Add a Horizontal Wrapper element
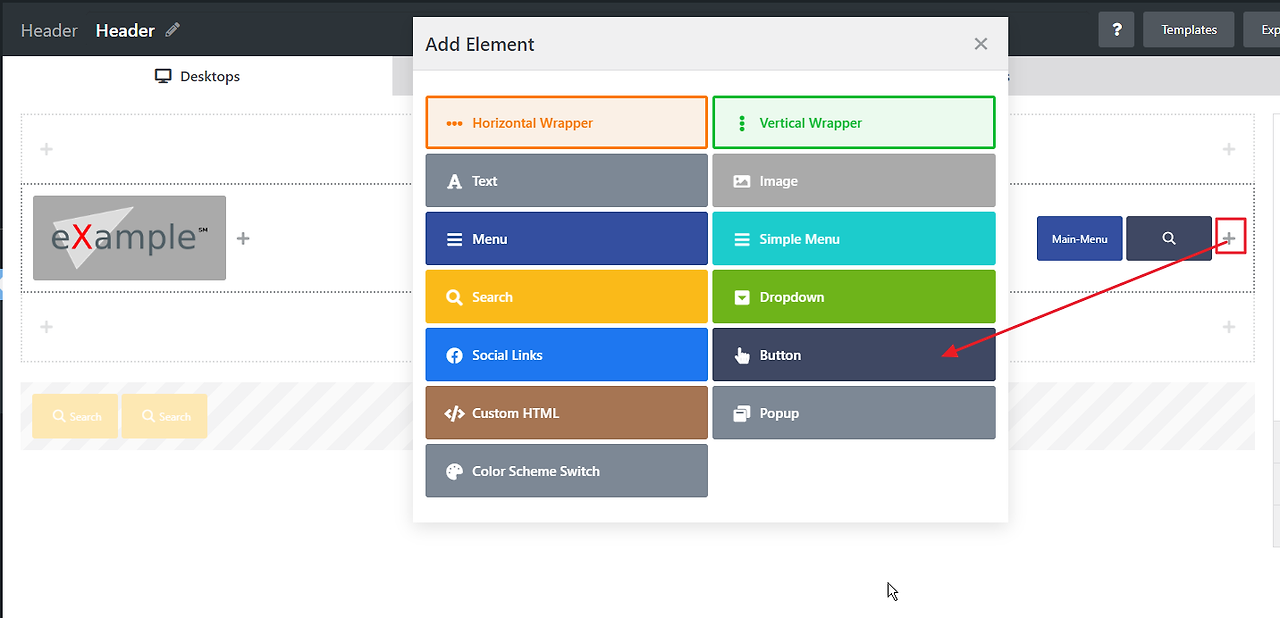Viewport: 1280px width, 618px height. point(566,123)
